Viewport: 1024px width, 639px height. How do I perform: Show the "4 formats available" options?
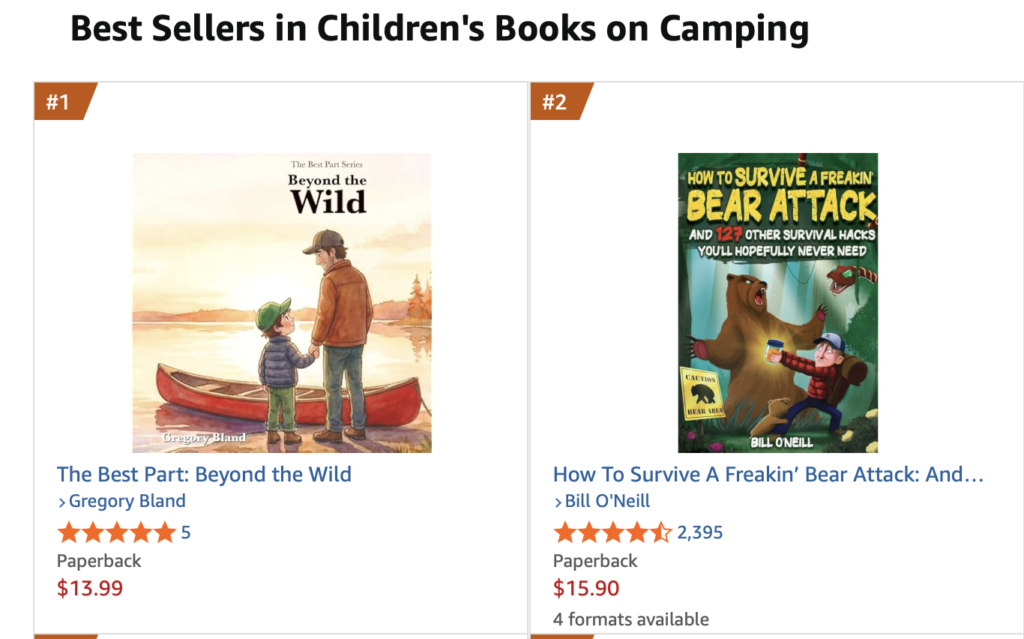[631, 619]
